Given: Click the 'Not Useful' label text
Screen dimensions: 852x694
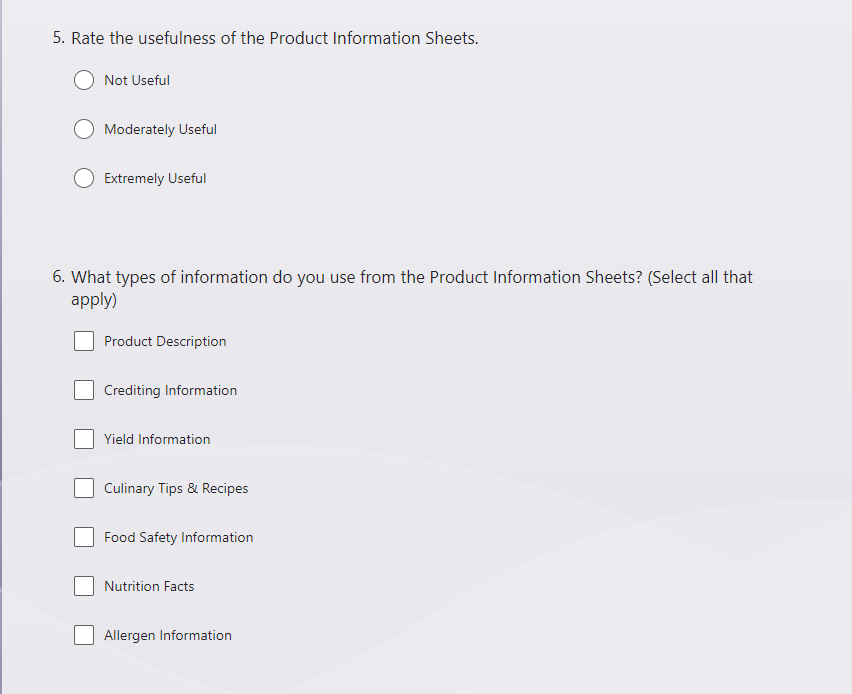Looking at the screenshot, I should pos(137,80).
